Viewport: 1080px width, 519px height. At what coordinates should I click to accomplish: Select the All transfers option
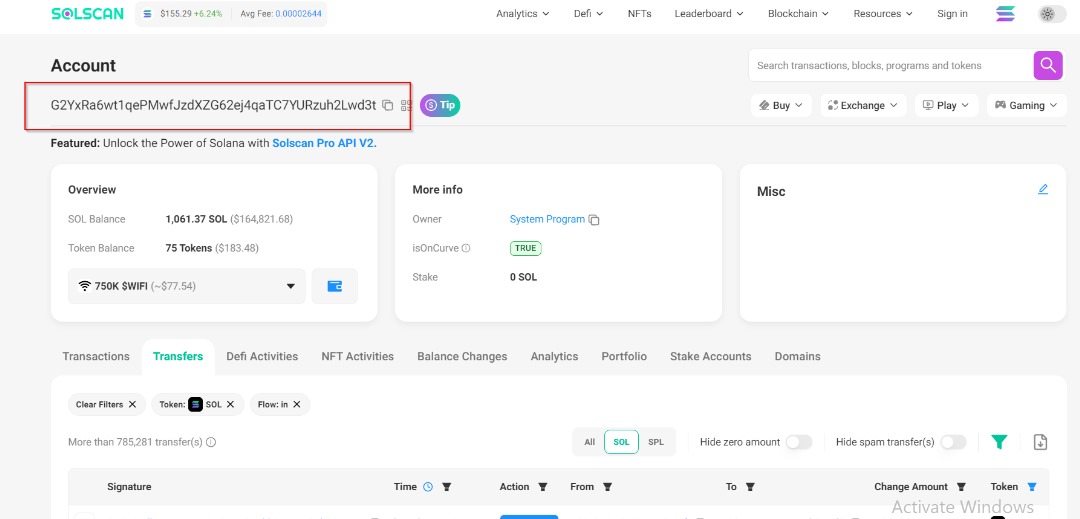coord(590,442)
